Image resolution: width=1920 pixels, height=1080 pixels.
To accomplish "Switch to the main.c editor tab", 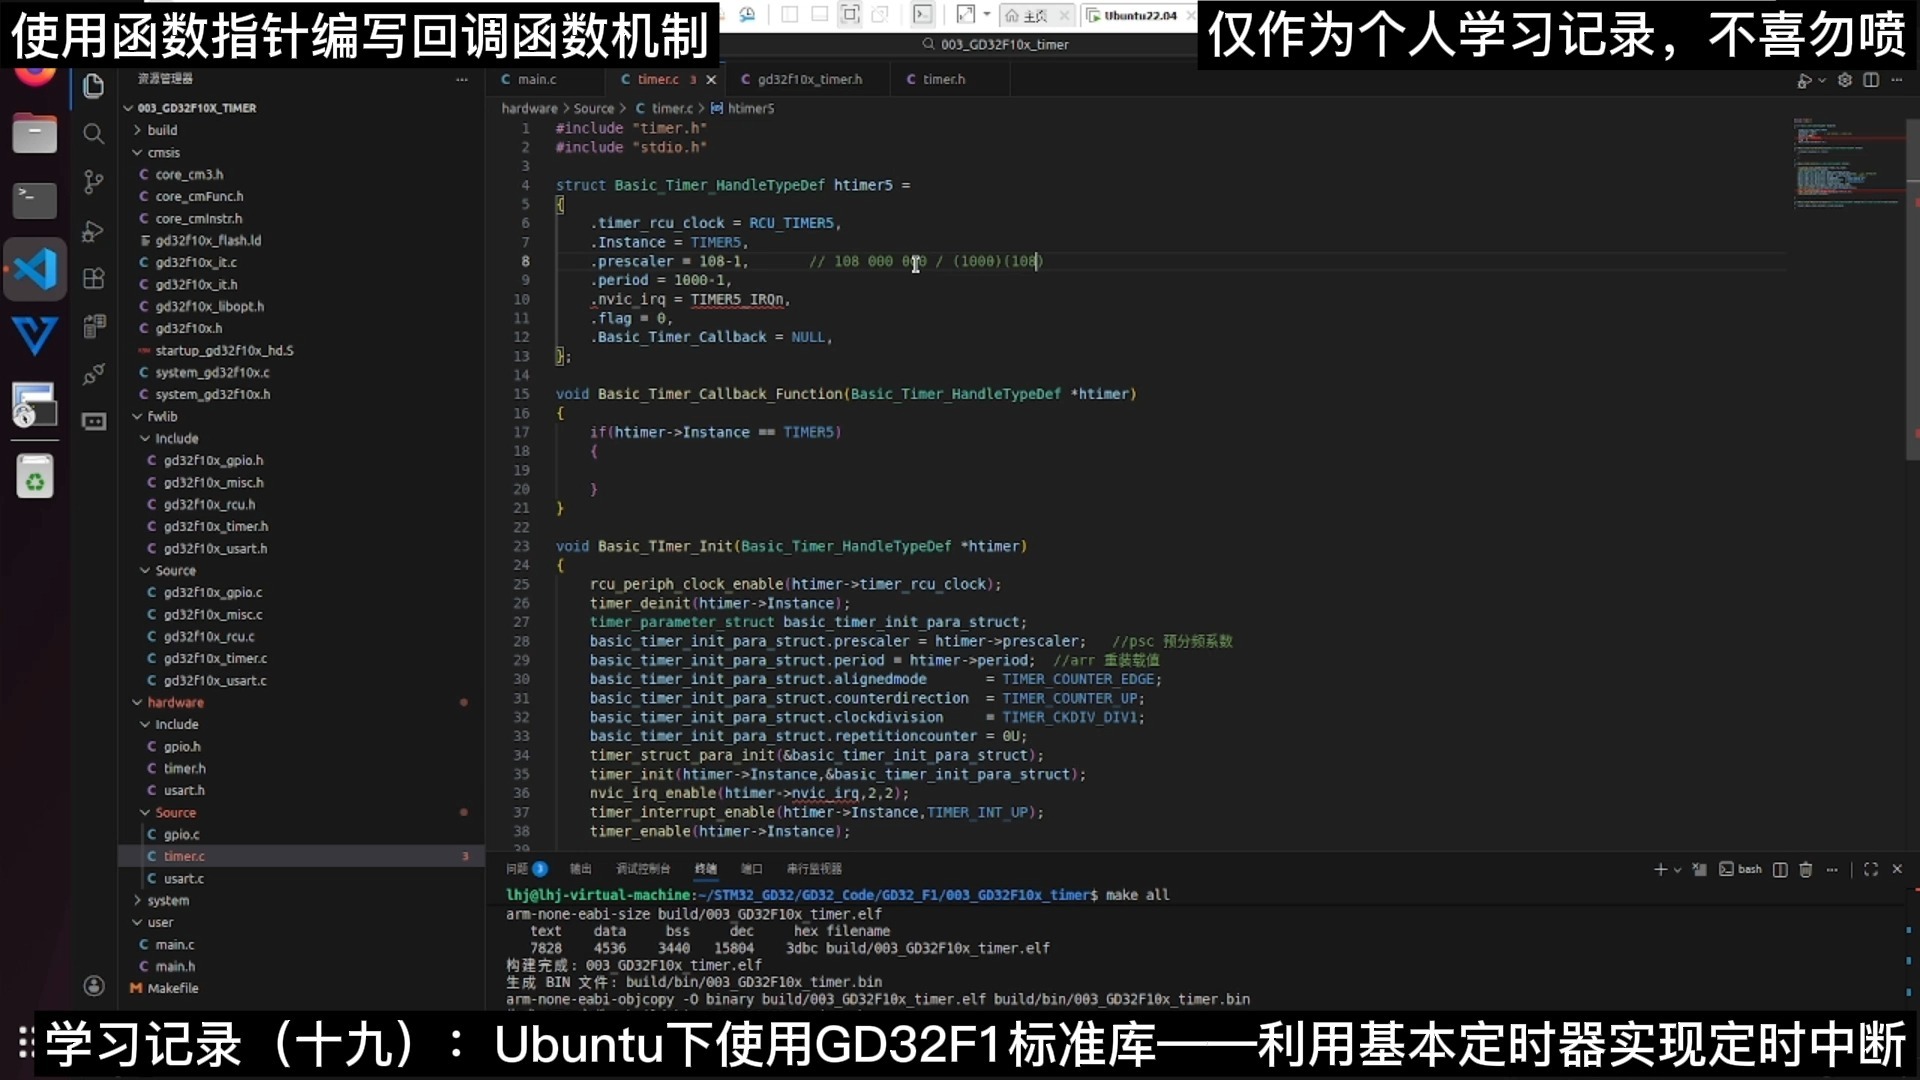I will 537,79.
